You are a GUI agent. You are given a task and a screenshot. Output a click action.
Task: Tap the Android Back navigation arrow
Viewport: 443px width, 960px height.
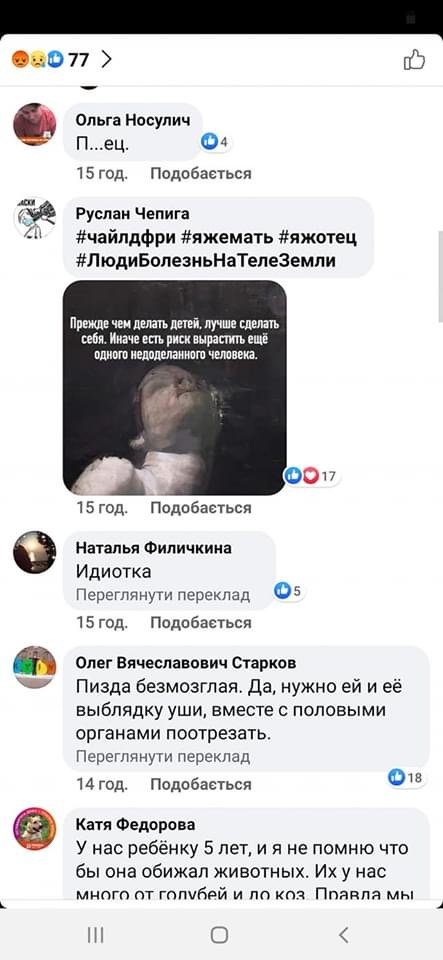(x=344, y=934)
